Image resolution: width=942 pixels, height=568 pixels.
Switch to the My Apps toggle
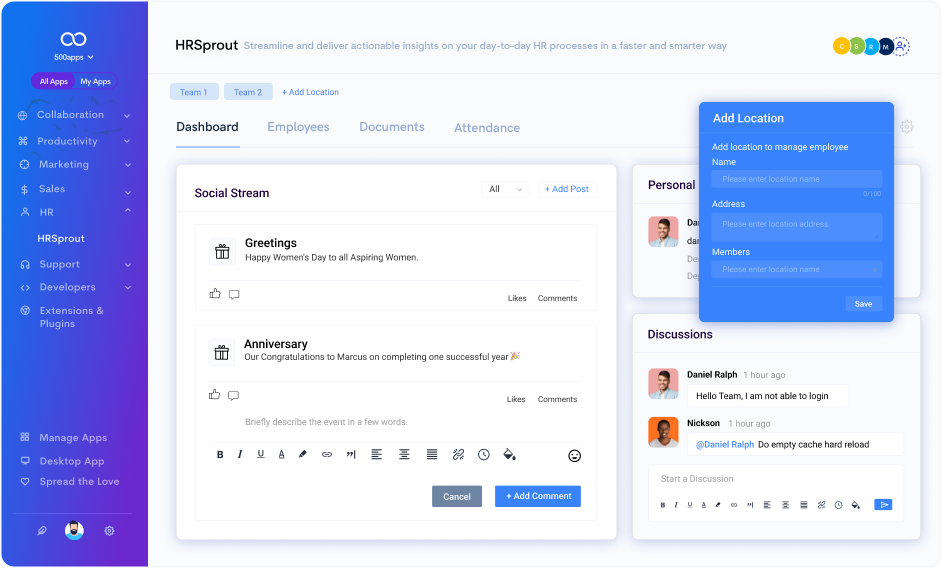[96, 81]
